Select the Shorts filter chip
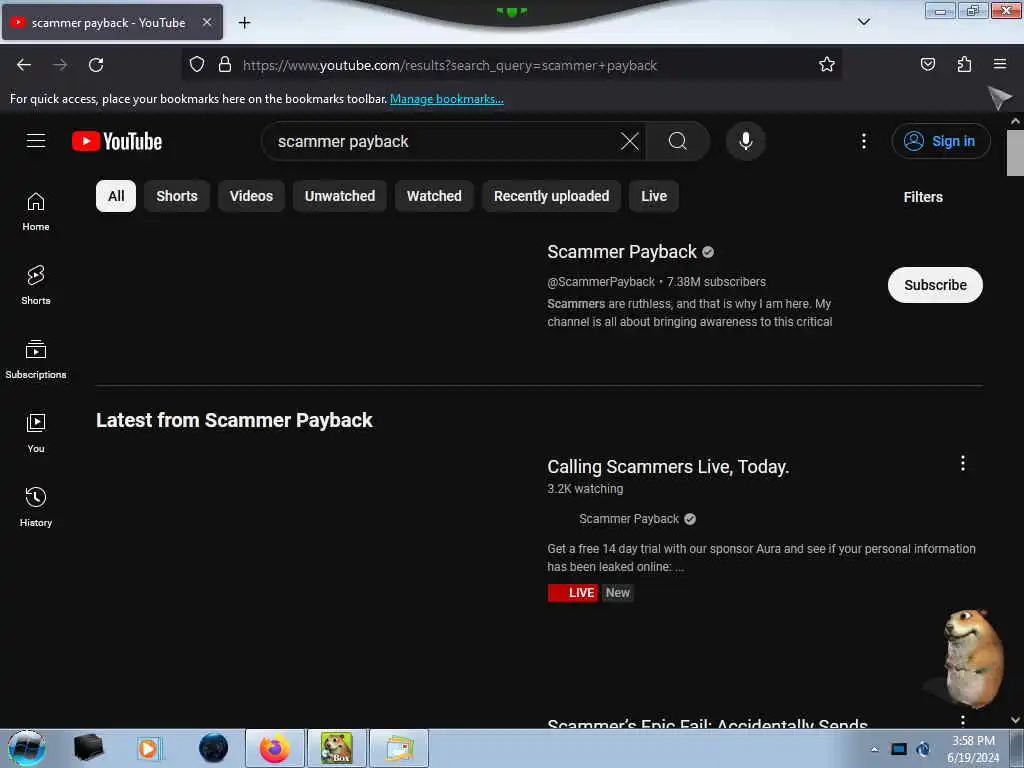The image size is (1024, 768). coord(176,196)
